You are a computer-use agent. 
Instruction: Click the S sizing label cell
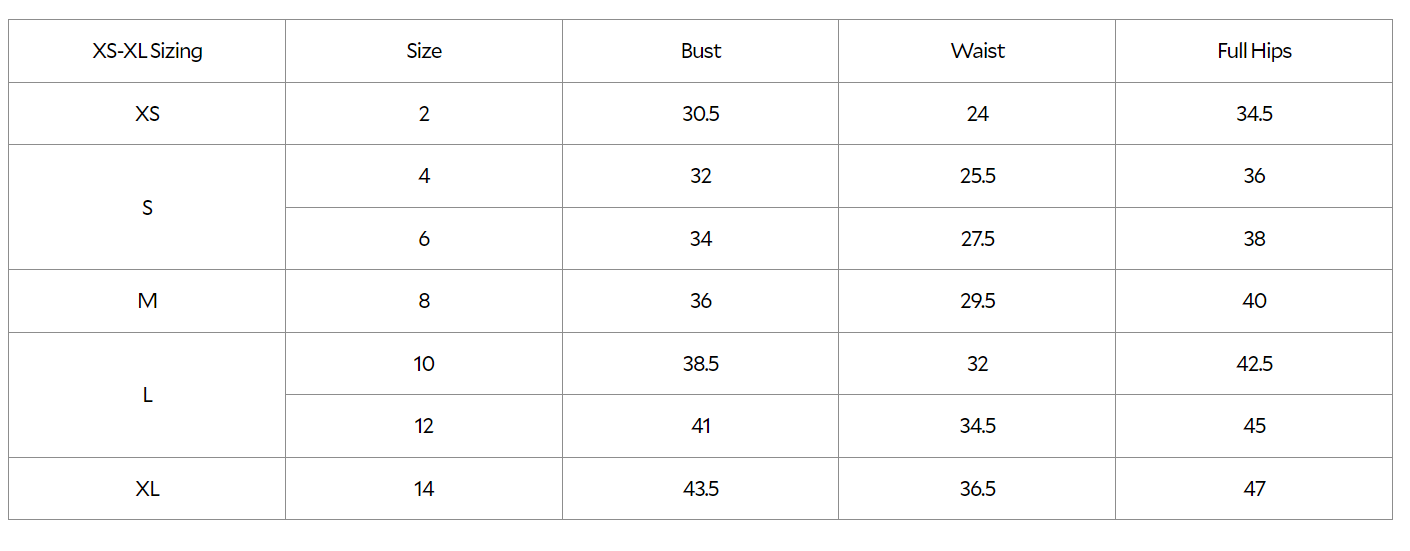click(147, 208)
